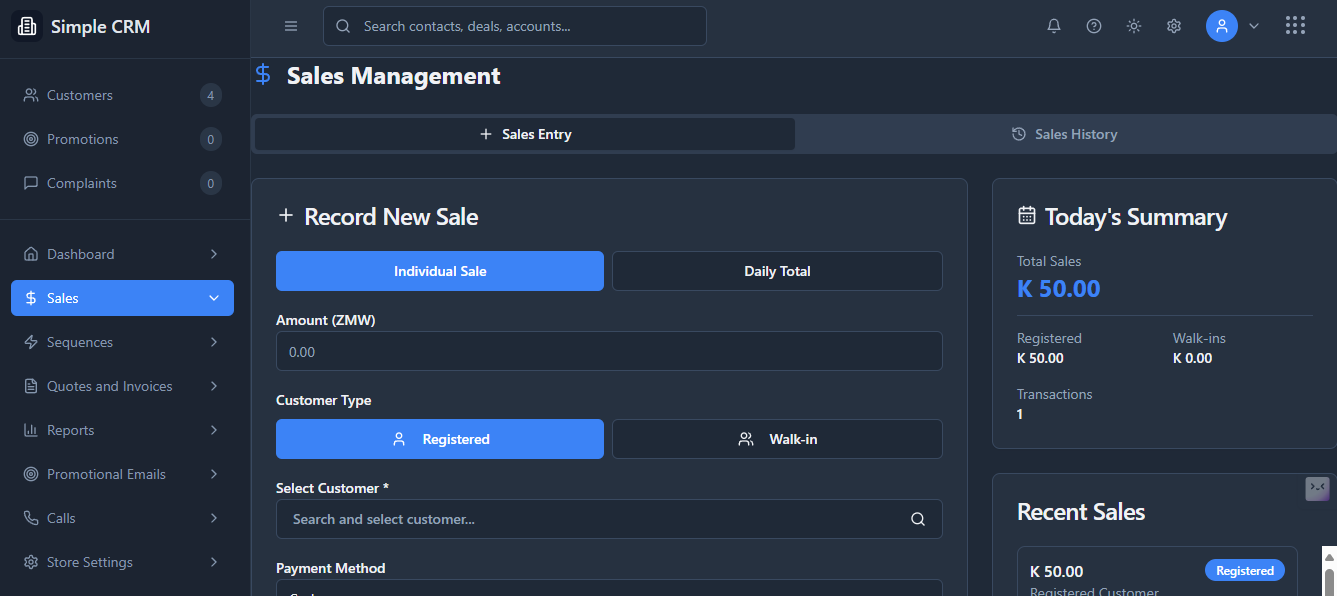Click the notification bell icon
Viewport: 1337px width, 596px height.
[1053, 25]
